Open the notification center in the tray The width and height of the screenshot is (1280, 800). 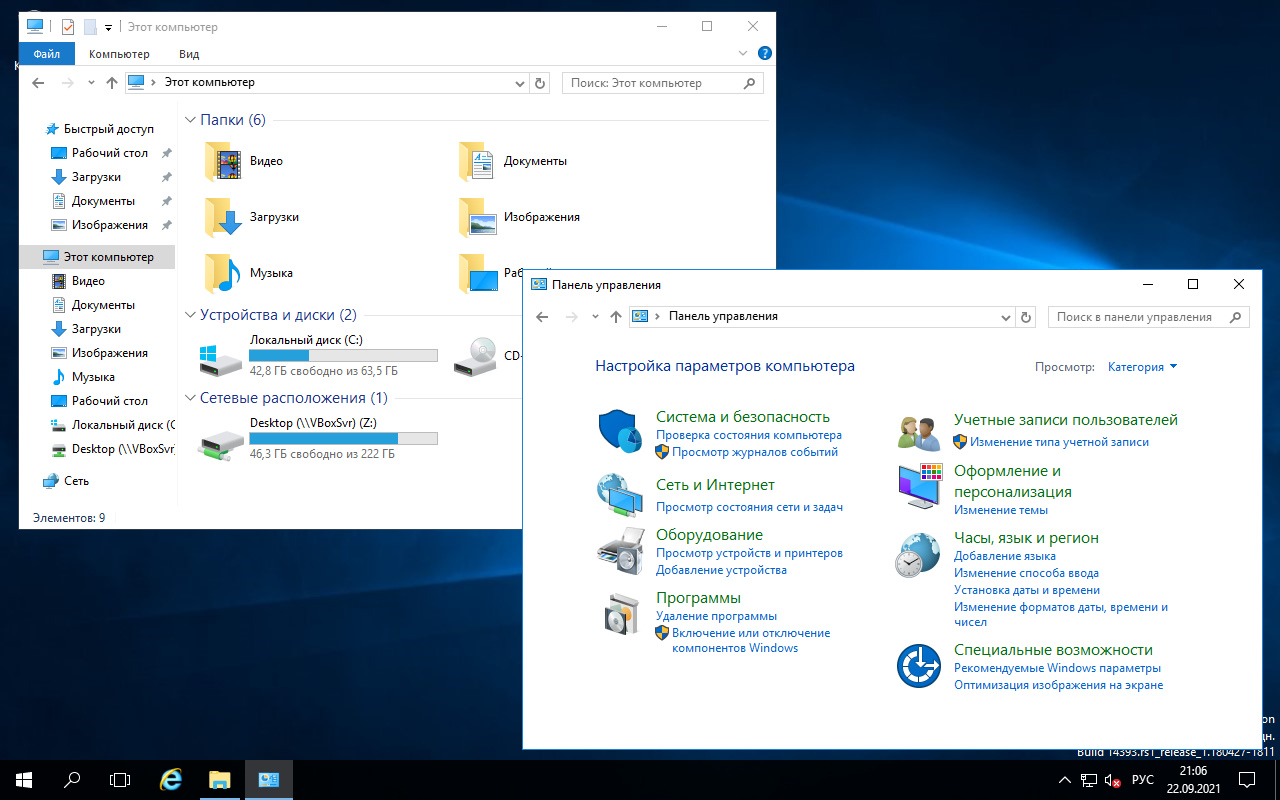click(x=1247, y=779)
